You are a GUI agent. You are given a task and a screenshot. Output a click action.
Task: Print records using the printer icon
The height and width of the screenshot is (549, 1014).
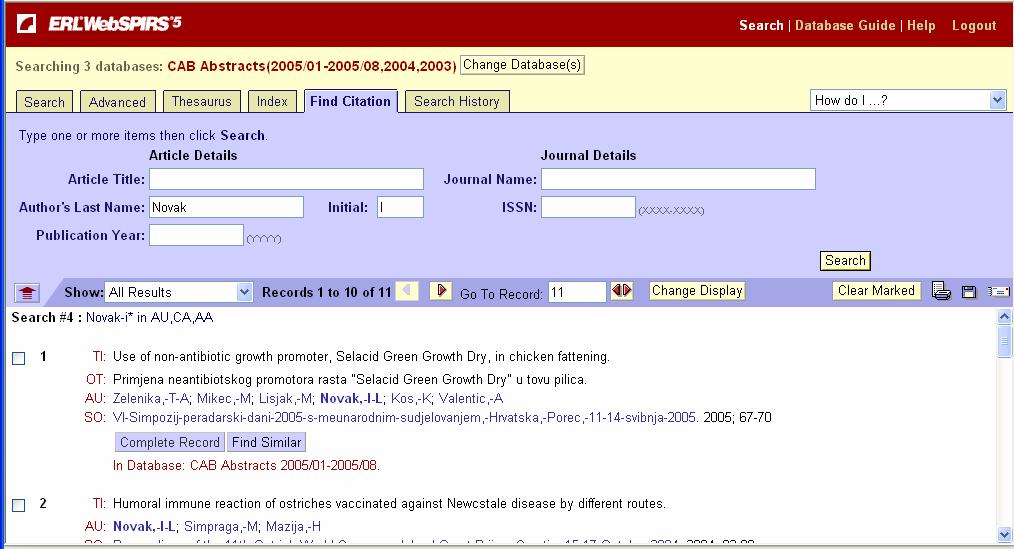click(x=942, y=292)
